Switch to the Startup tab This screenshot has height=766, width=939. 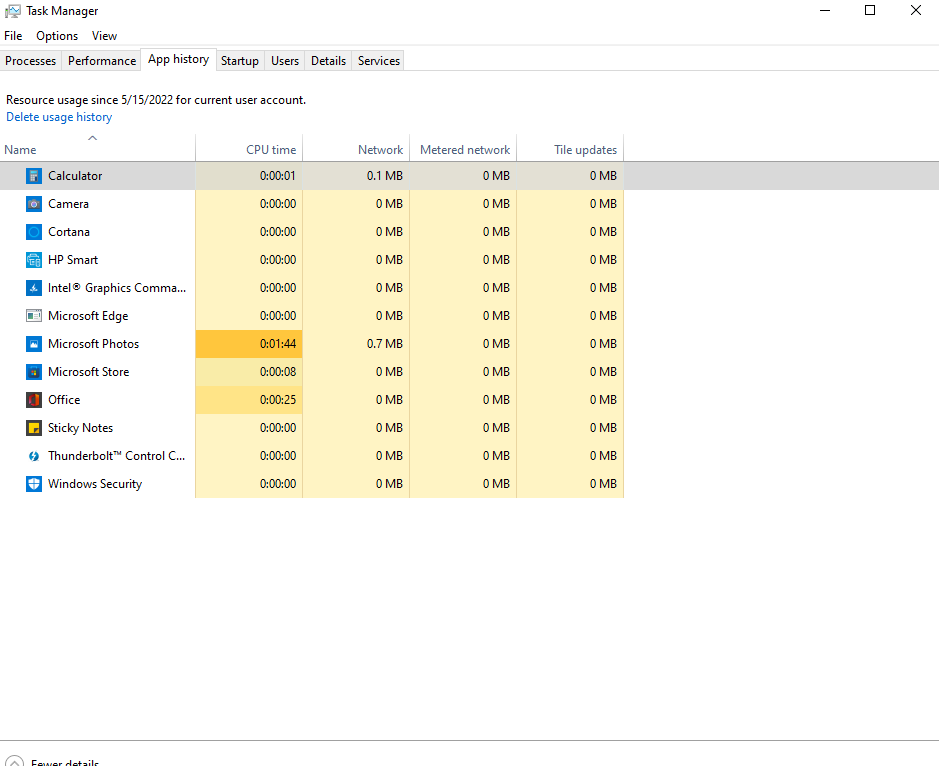click(x=240, y=60)
